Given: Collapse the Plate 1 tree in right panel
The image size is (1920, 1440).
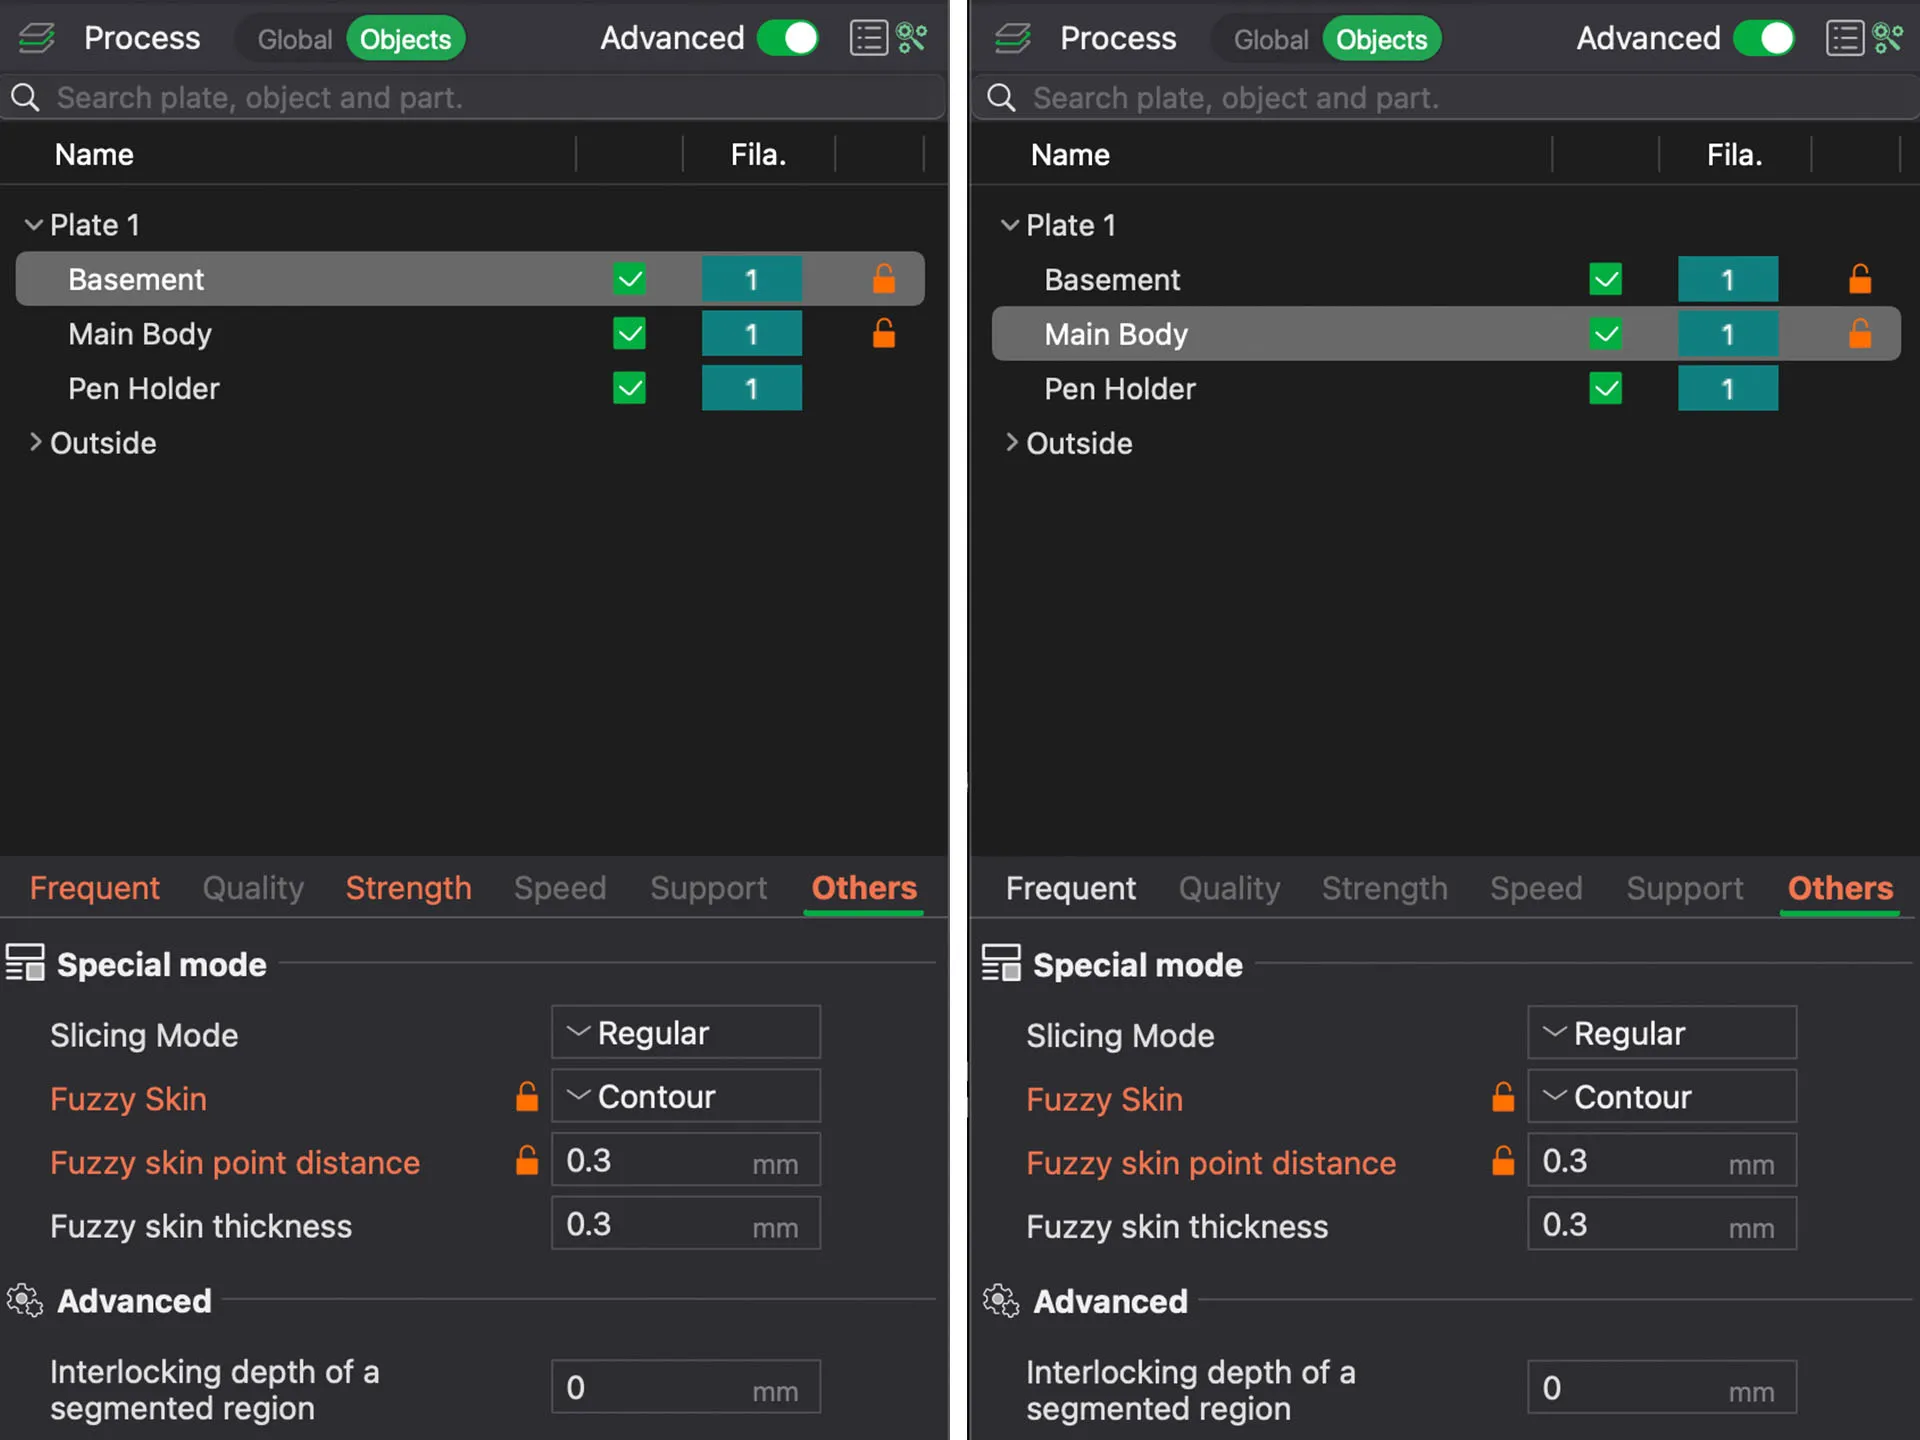Looking at the screenshot, I should (1010, 225).
